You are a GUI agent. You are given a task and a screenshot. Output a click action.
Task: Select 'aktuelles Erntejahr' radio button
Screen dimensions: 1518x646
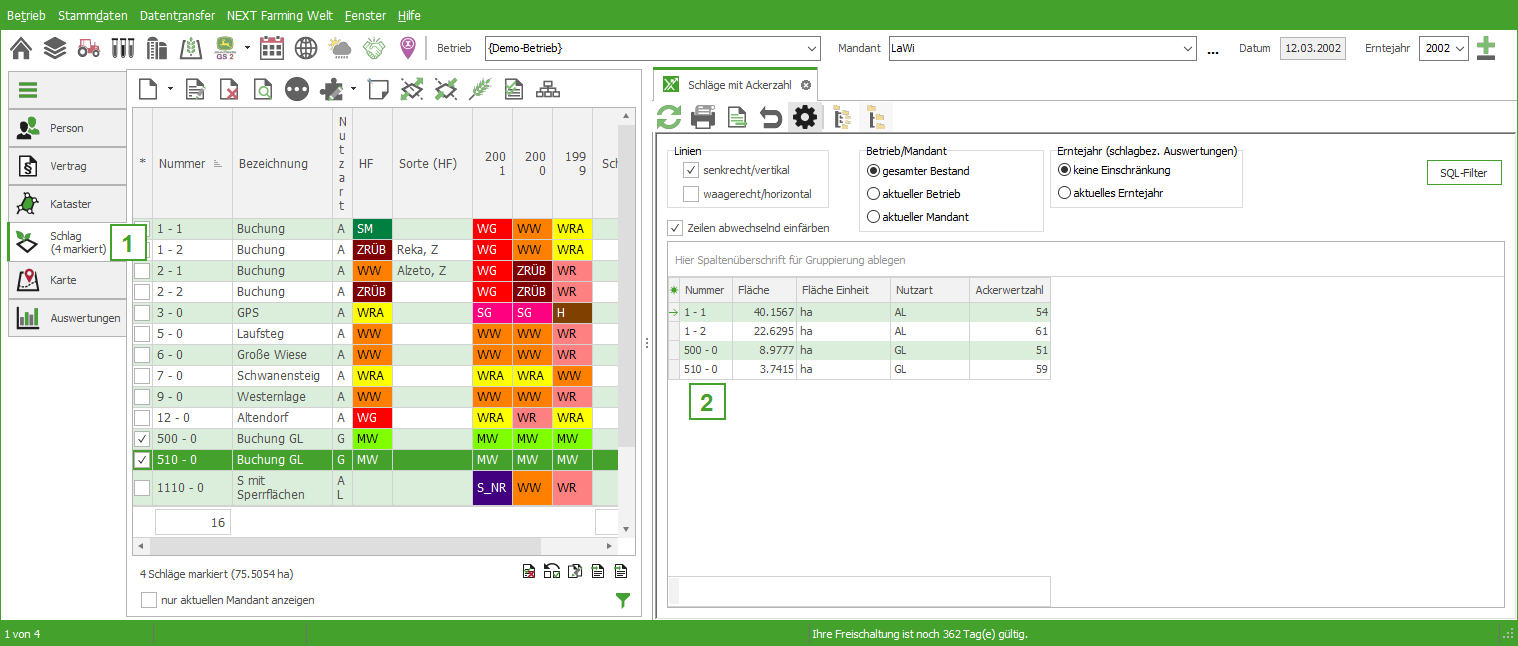pyautogui.click(x=1064, y=193)
